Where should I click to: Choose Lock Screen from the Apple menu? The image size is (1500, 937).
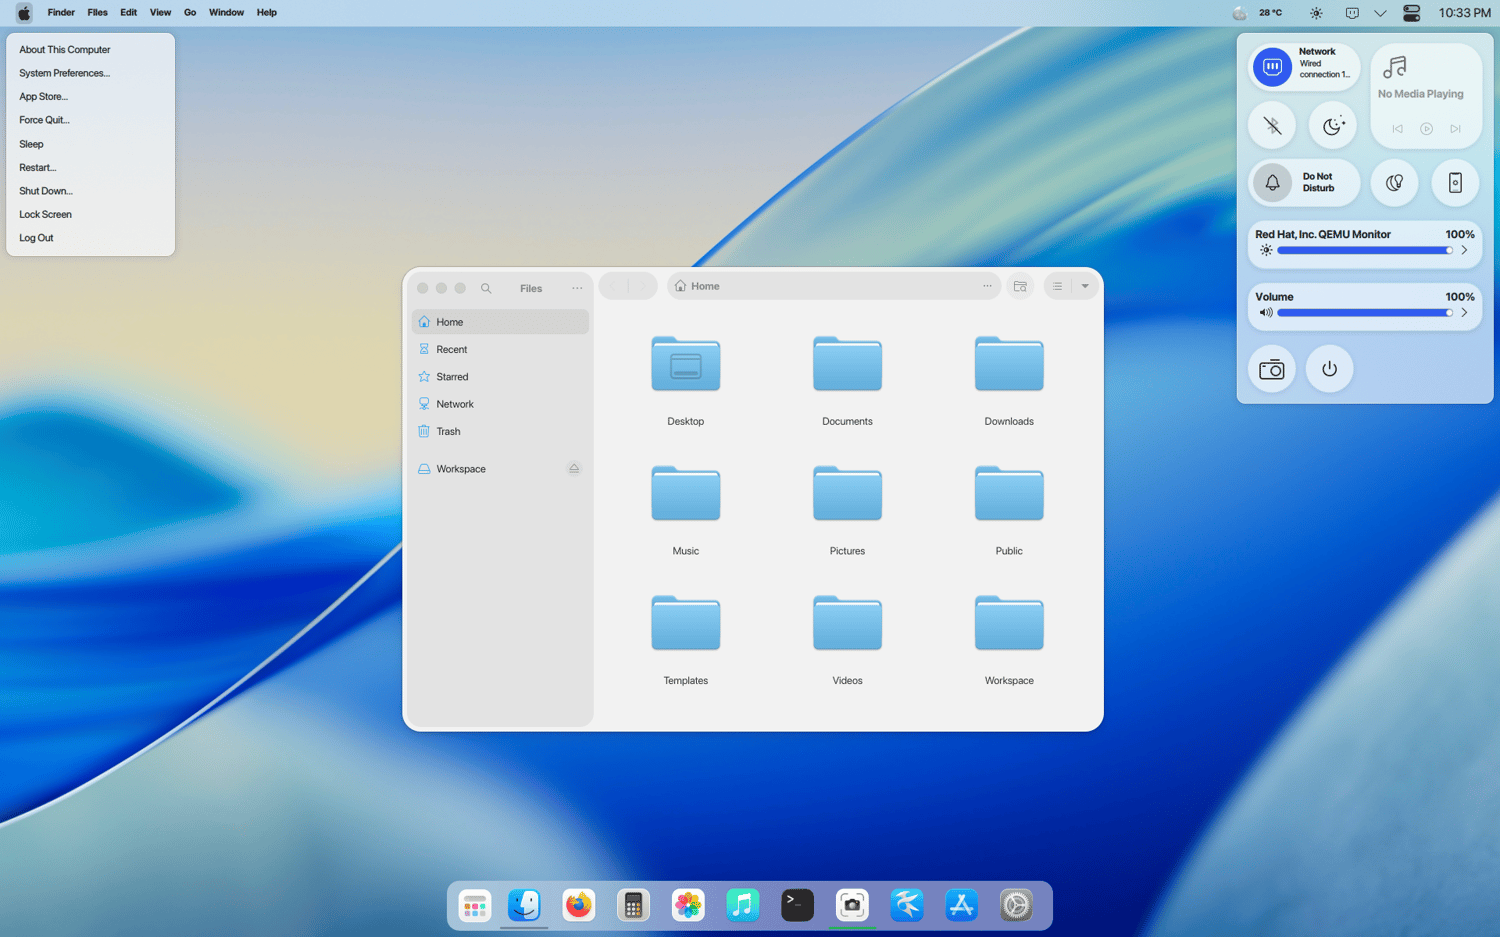point(45,214)
